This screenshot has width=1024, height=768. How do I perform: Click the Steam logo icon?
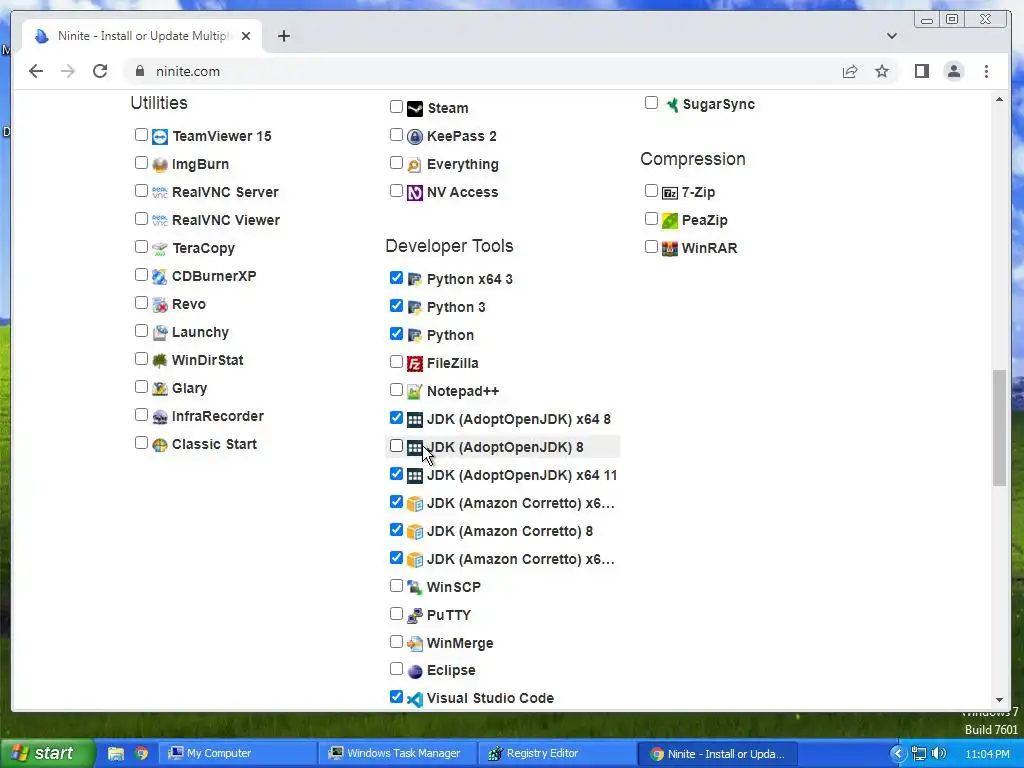415,108
